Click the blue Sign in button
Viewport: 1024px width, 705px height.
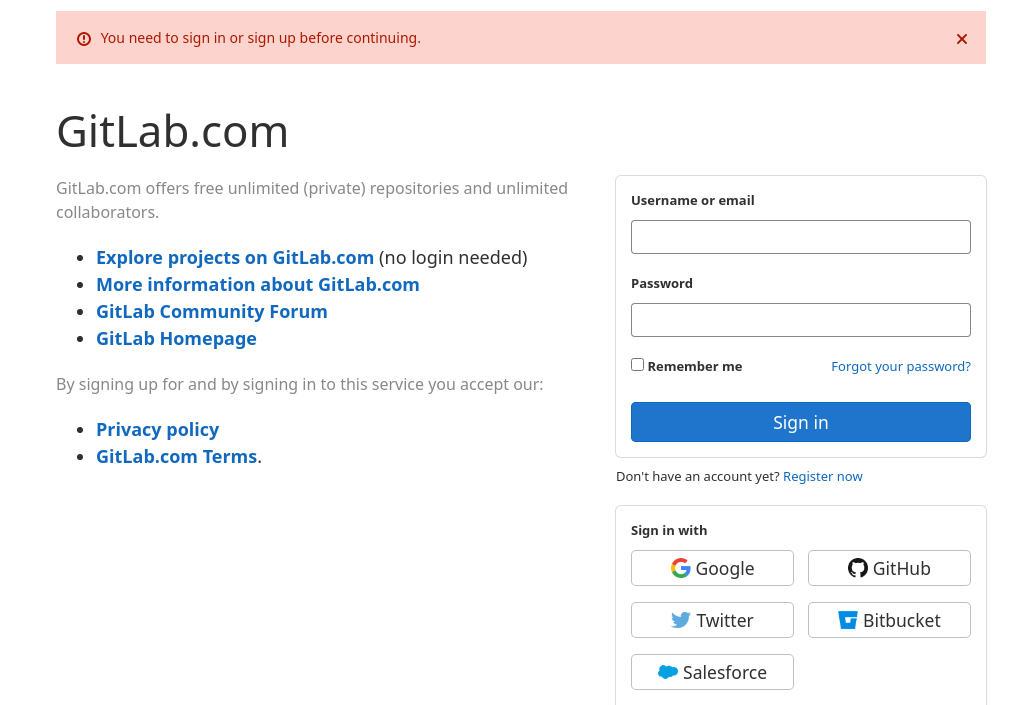click(x=801, y=422)
